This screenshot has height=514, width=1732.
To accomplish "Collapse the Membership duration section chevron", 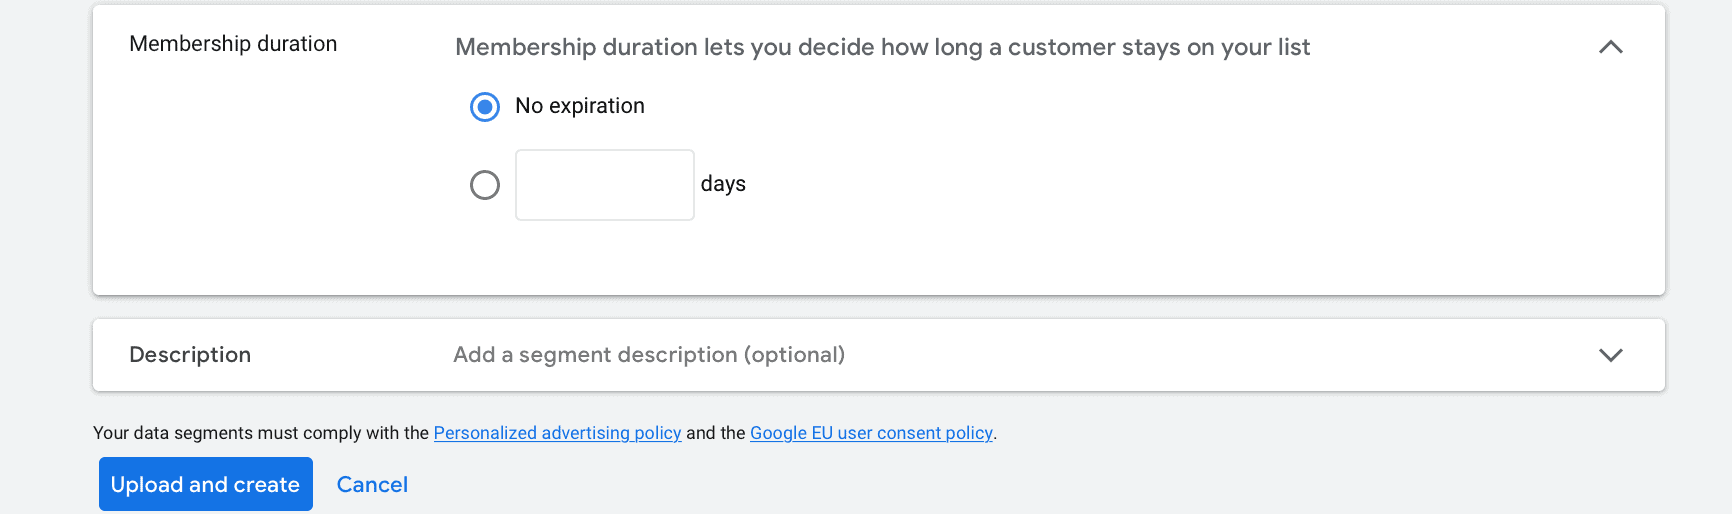I will pyautogui.click(x=1610, y=47).
